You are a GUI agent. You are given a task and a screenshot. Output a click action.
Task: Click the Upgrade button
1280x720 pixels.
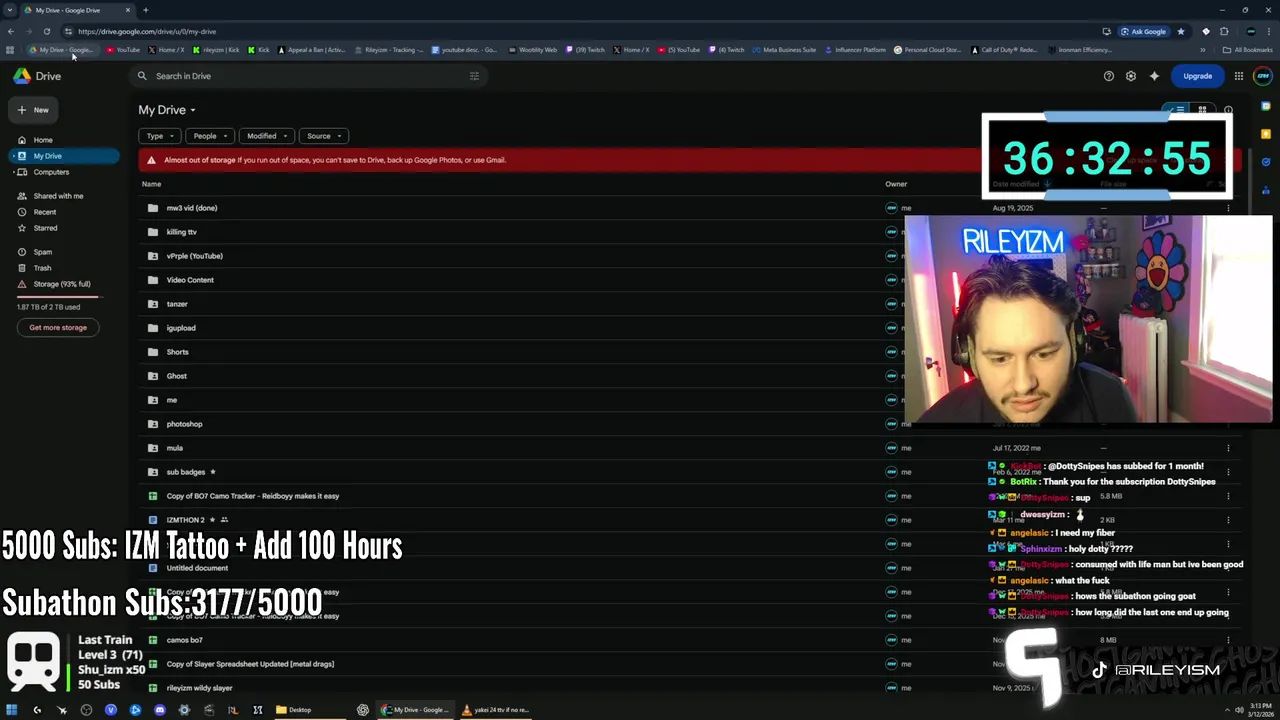(x=1197, y=76)
